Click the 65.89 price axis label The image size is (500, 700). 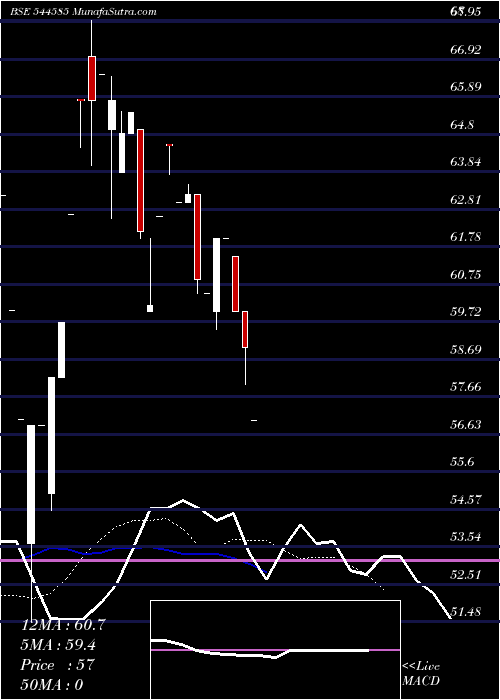466,87
